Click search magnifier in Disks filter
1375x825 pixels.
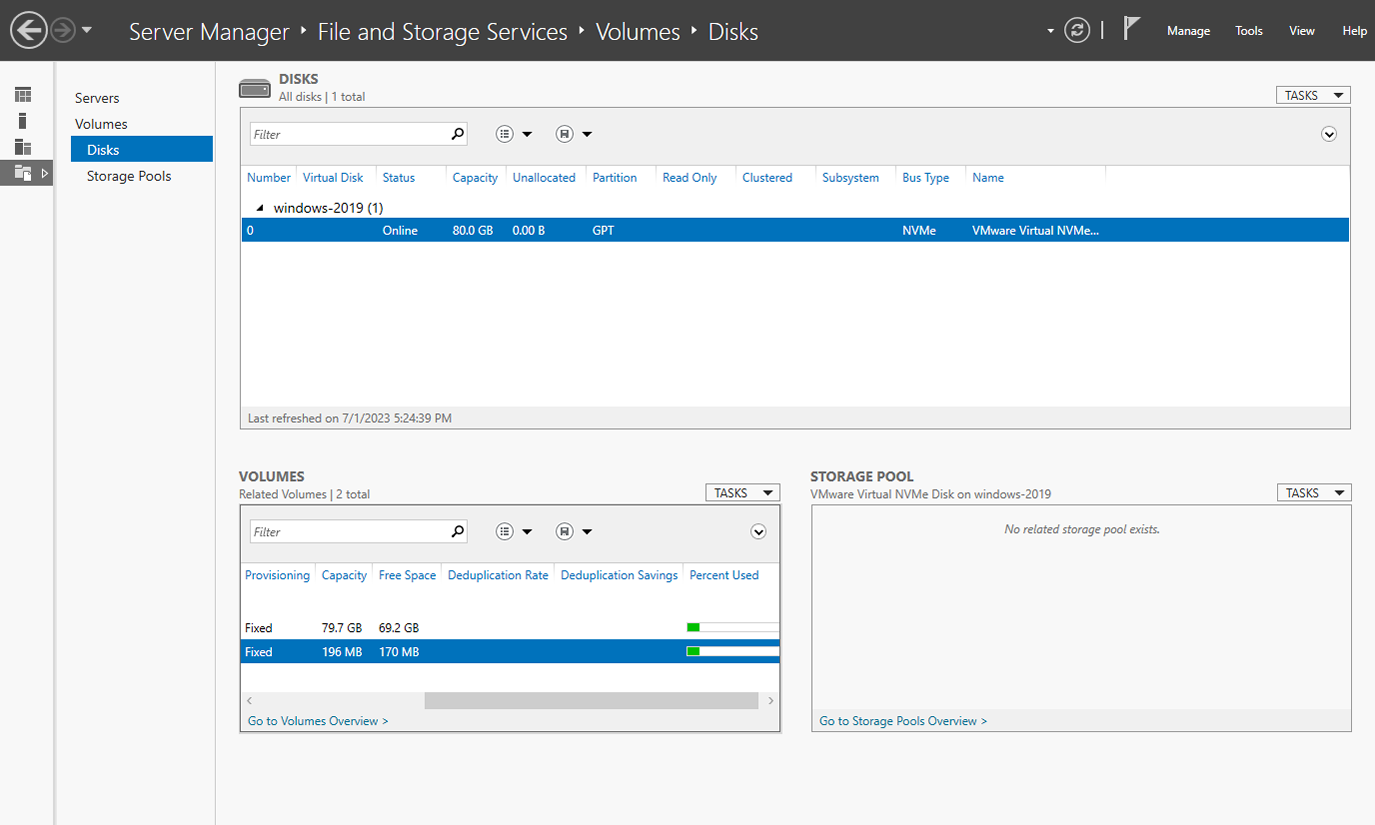(457, 134)
